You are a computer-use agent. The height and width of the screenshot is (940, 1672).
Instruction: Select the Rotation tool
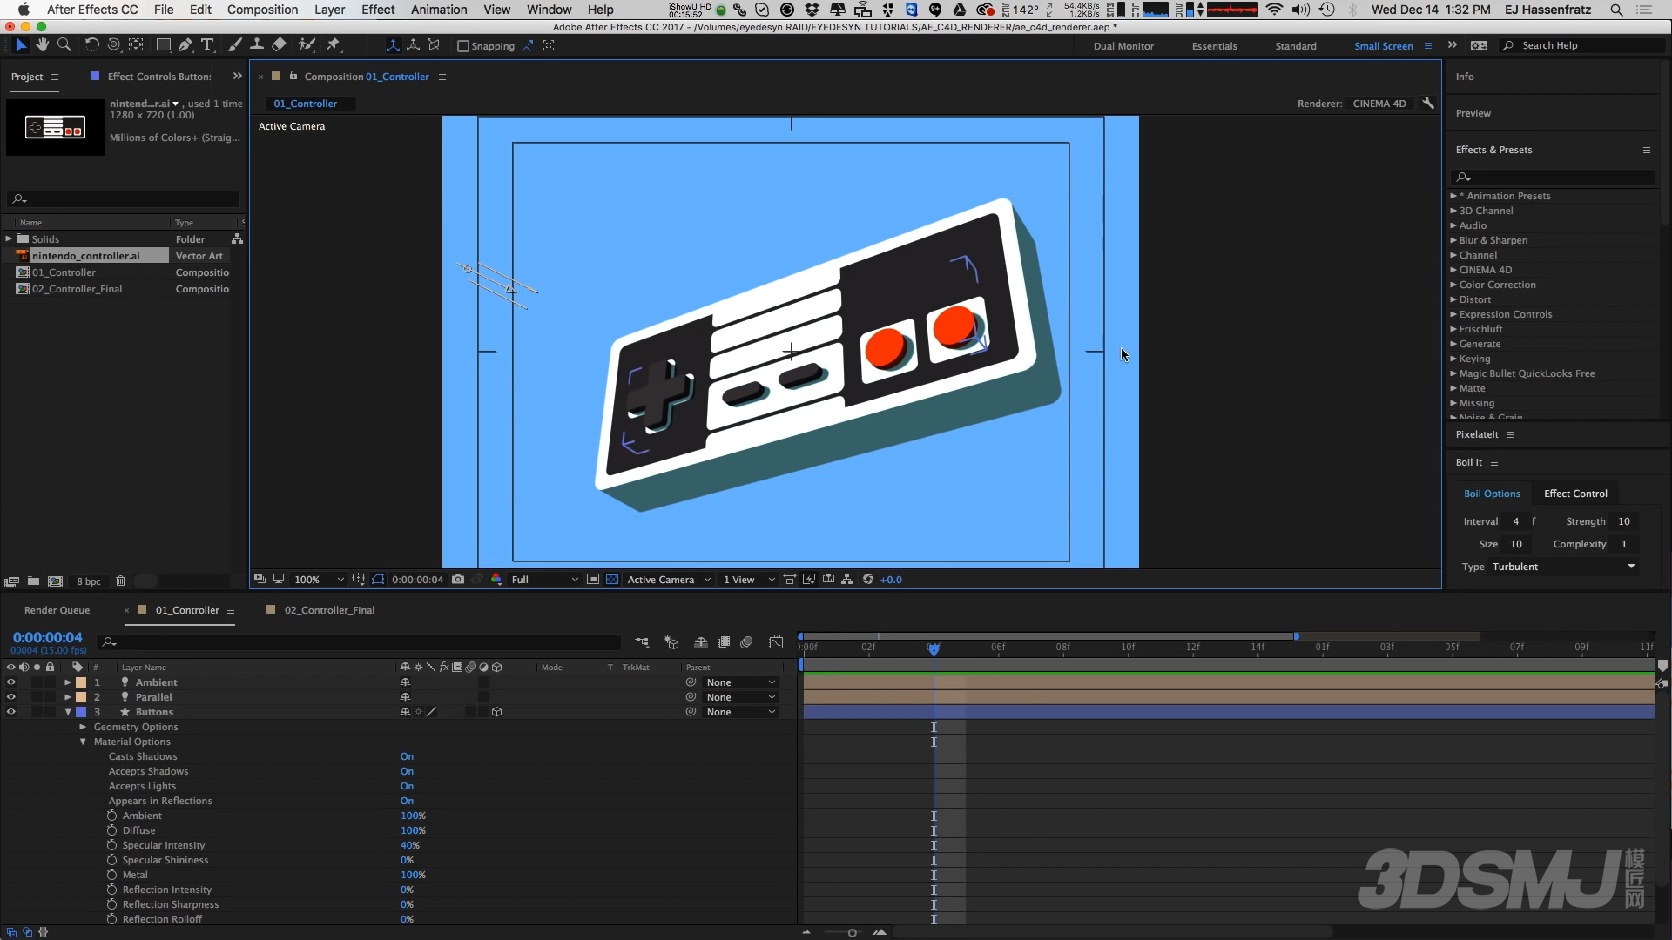click(x=91, y=45)
